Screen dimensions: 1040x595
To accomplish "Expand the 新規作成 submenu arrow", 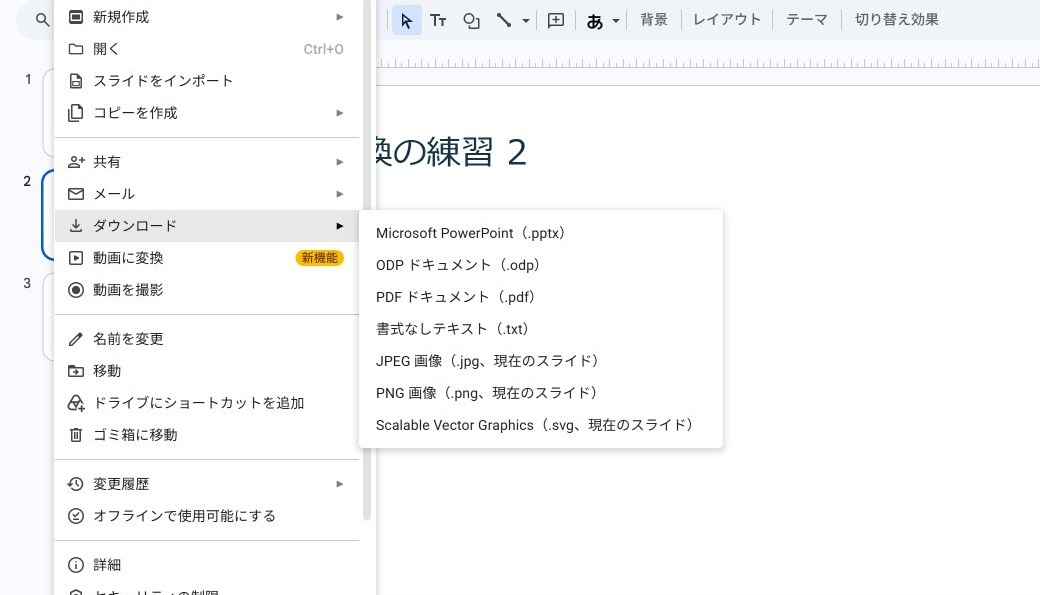I will coord(340,17).
